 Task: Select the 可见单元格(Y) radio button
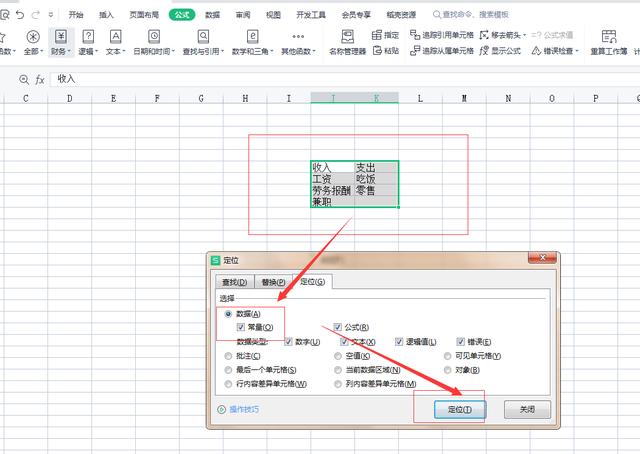click(x=447, y=356)
